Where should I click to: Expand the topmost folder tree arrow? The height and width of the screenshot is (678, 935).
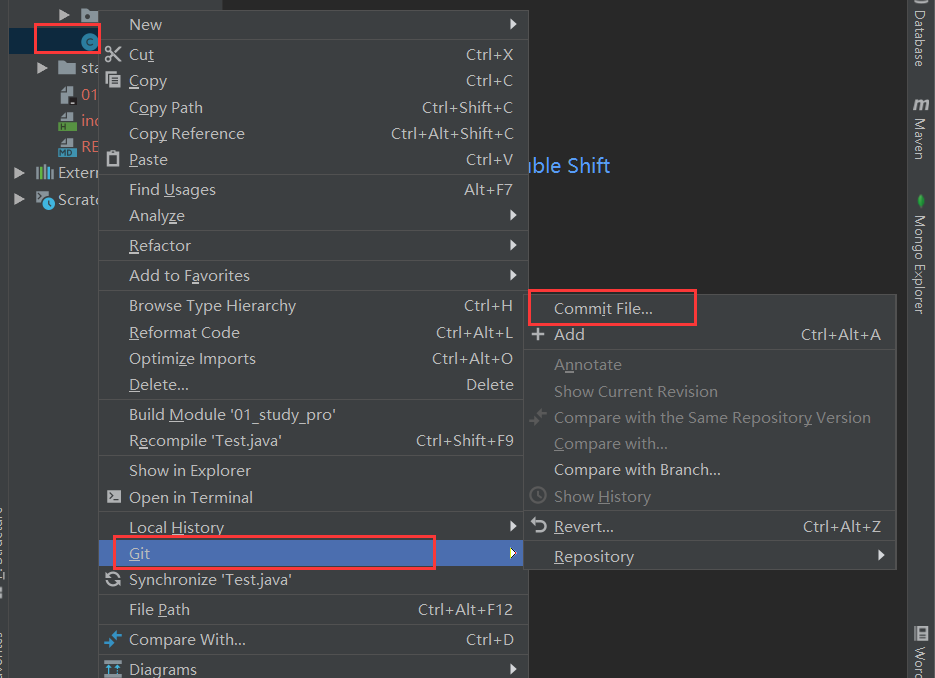click(64, 14)
